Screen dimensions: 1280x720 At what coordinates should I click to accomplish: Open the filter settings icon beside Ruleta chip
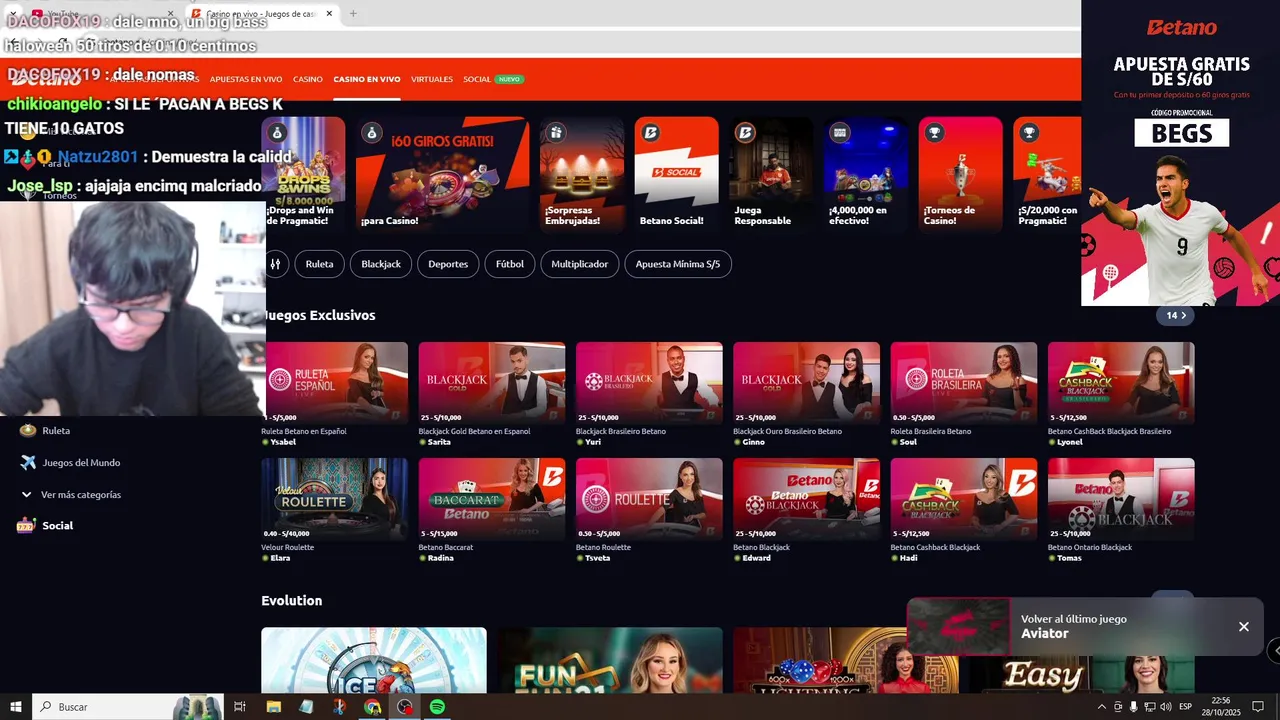coord(275,264)
